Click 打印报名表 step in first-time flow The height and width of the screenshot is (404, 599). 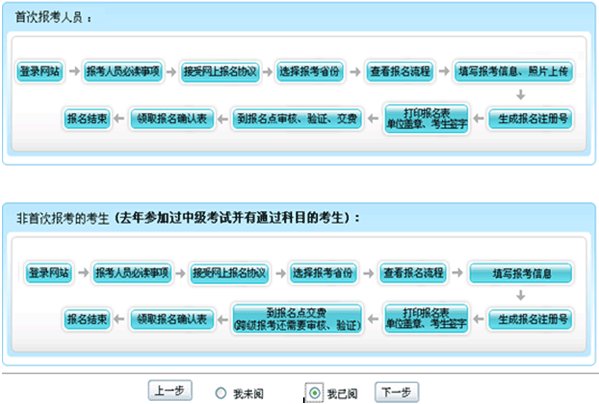pyautogui.click(x=426, y=118)
